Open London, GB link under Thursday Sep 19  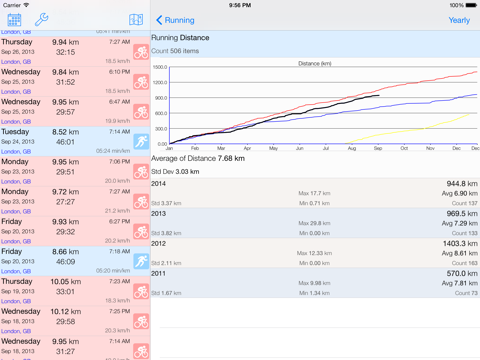16,301
